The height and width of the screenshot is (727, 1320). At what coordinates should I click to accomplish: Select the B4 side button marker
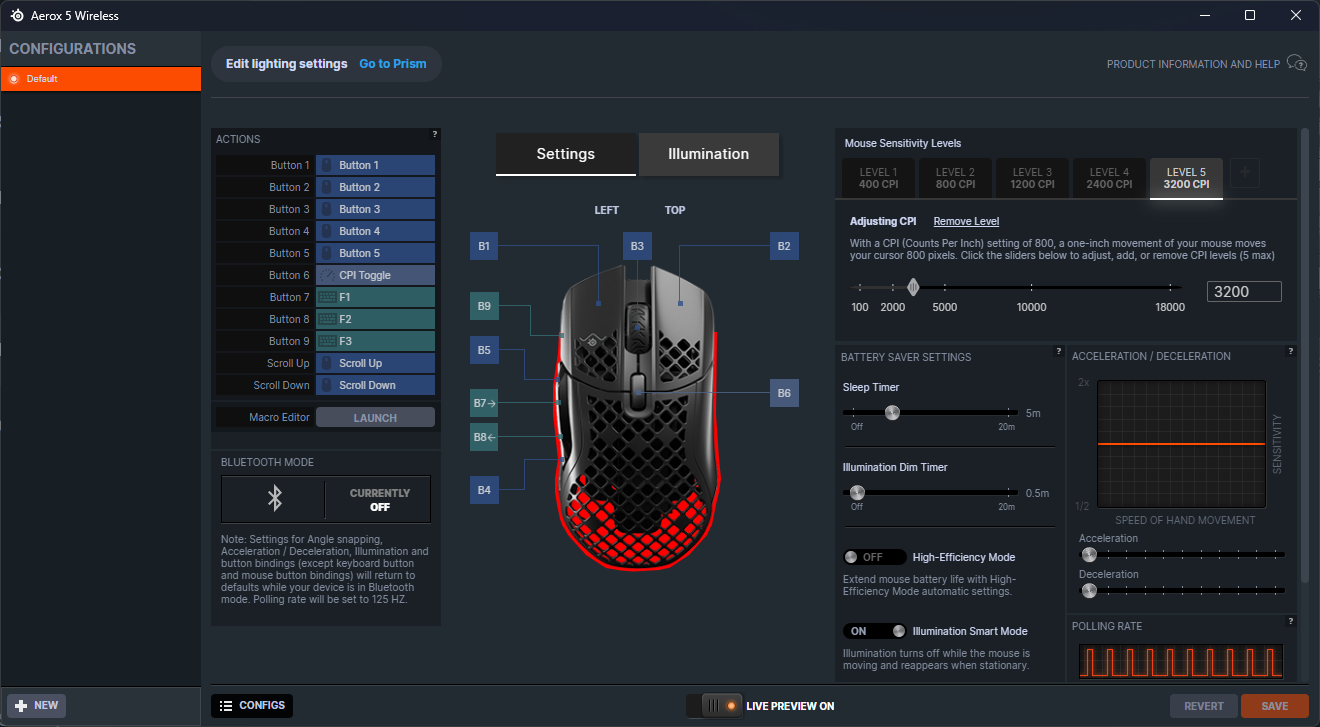(x=484, y=490)
